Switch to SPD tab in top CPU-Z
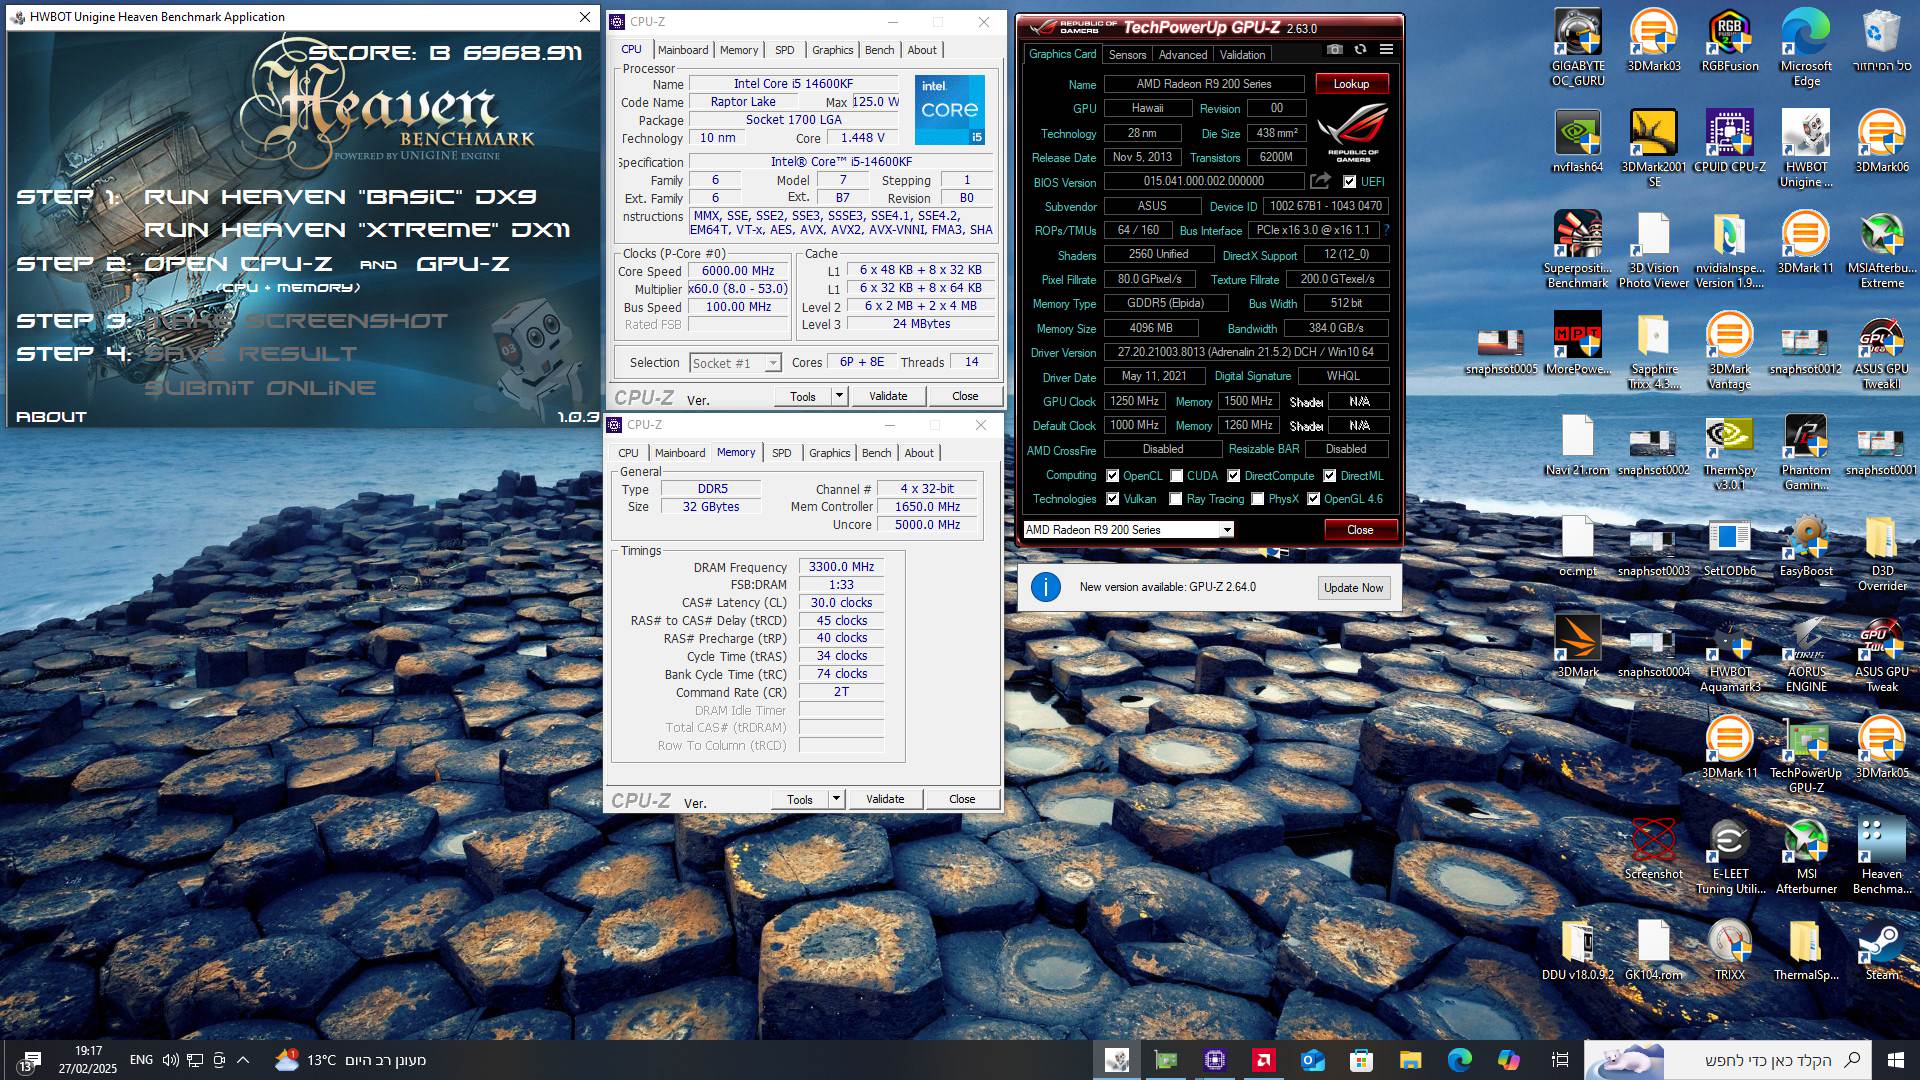Image resolution: width=1920 pixels, height=1080 pixels. [x=785, y=50]
